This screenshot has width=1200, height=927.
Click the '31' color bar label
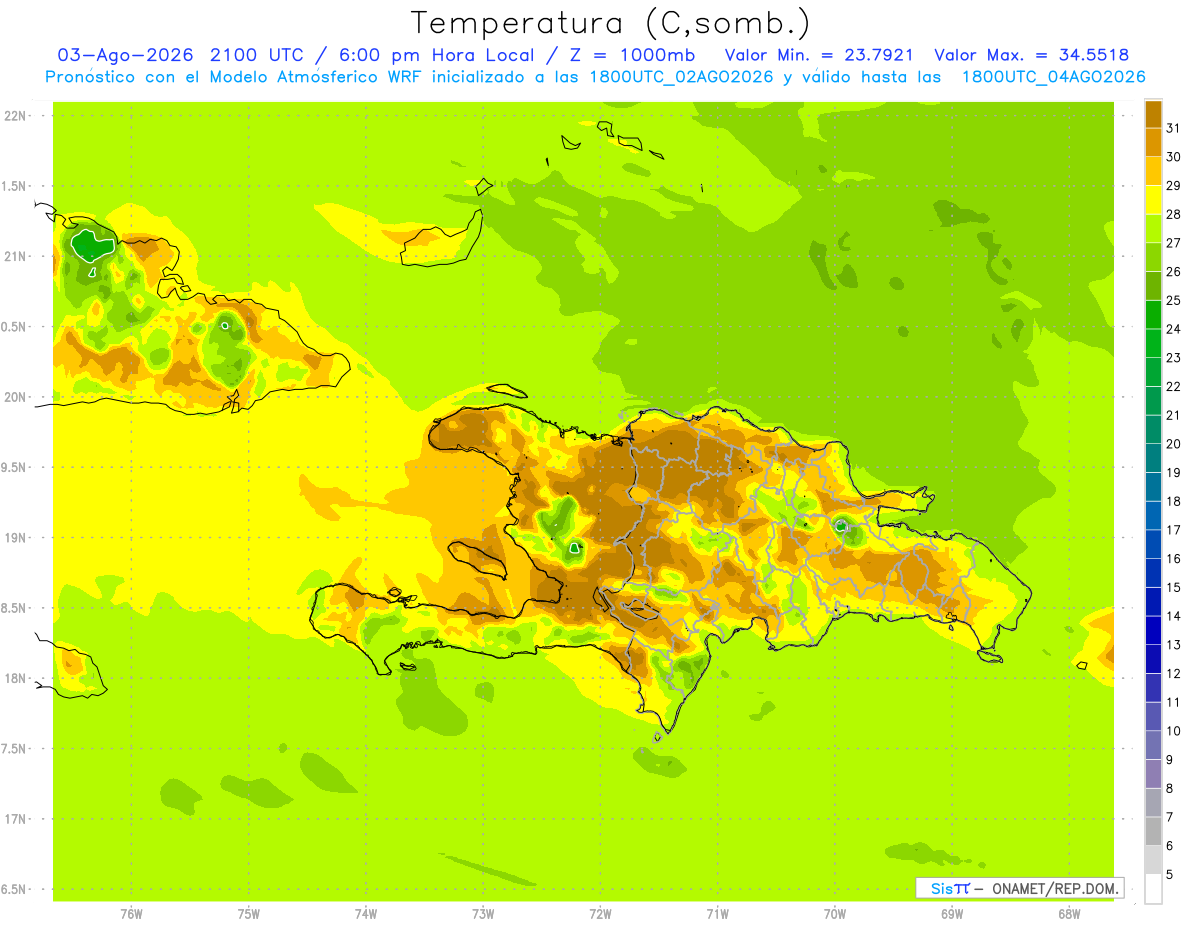(1175, 128)
